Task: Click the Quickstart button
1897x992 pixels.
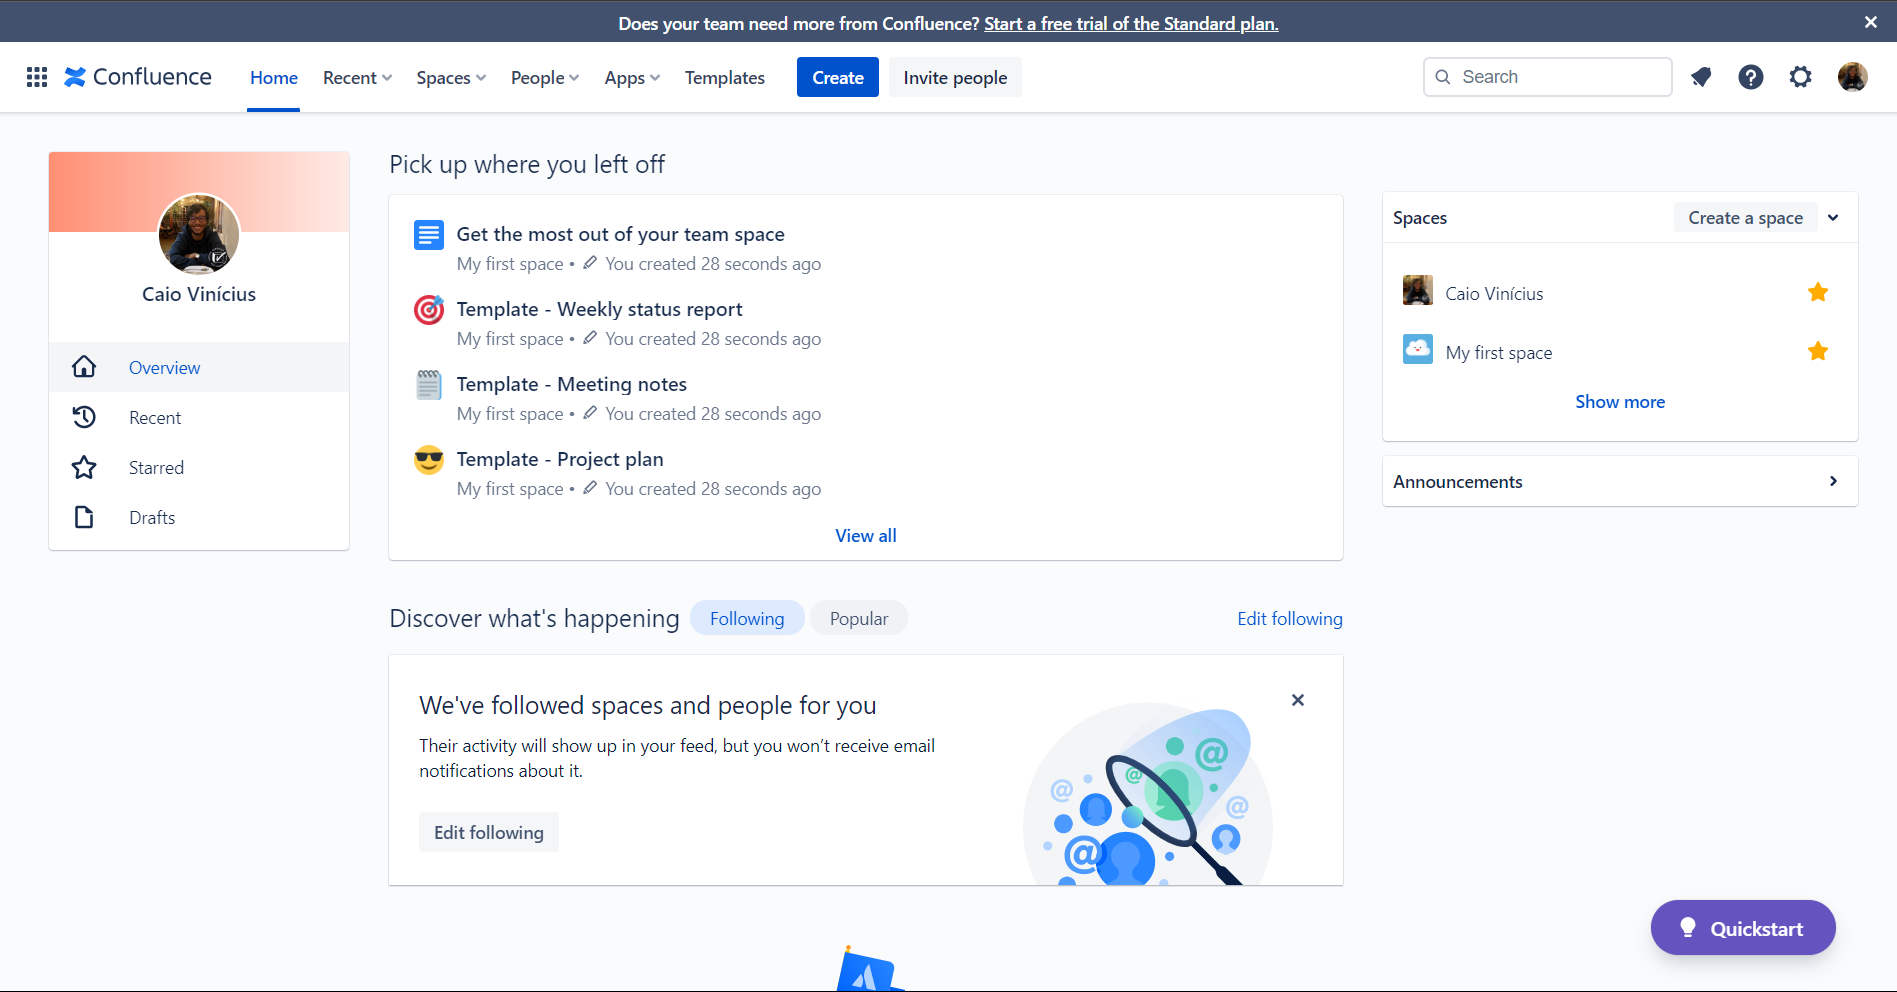Action: [1743, 927]
